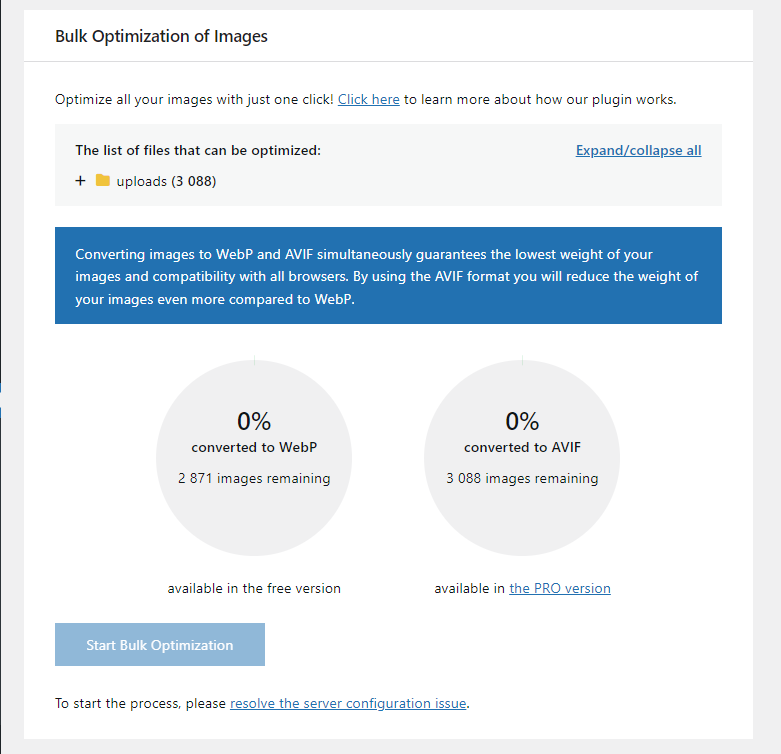Viewport: 781px width, 754px height.
Task: Click the yellow uploads folder icon
Action: 103,180
